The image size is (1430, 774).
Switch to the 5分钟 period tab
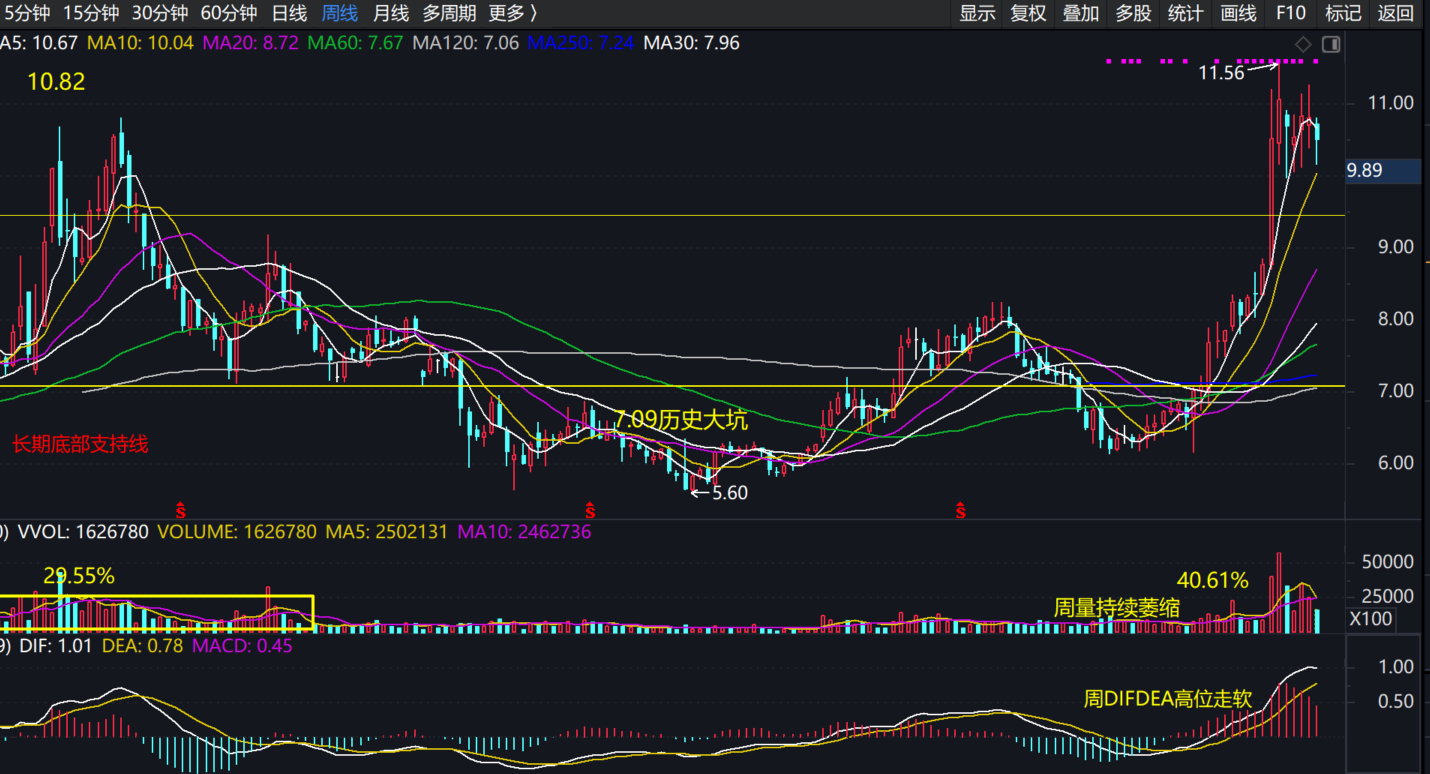point(28,13)
